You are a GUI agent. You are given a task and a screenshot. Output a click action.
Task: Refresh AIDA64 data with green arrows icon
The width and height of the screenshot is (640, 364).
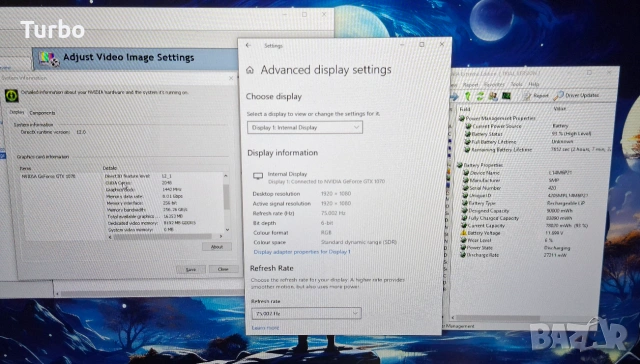click(480, 96)
